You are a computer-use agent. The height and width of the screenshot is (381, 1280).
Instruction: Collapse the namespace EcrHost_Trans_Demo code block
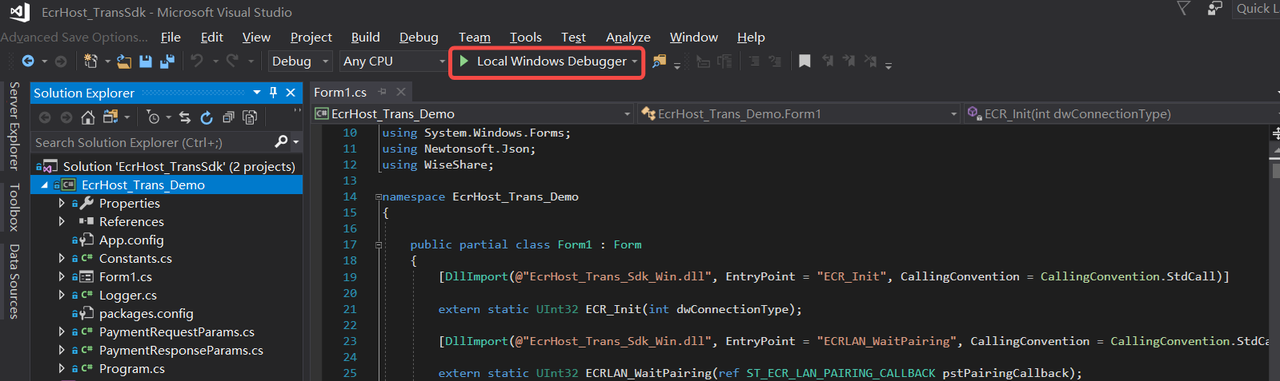(x=378, y=197)
